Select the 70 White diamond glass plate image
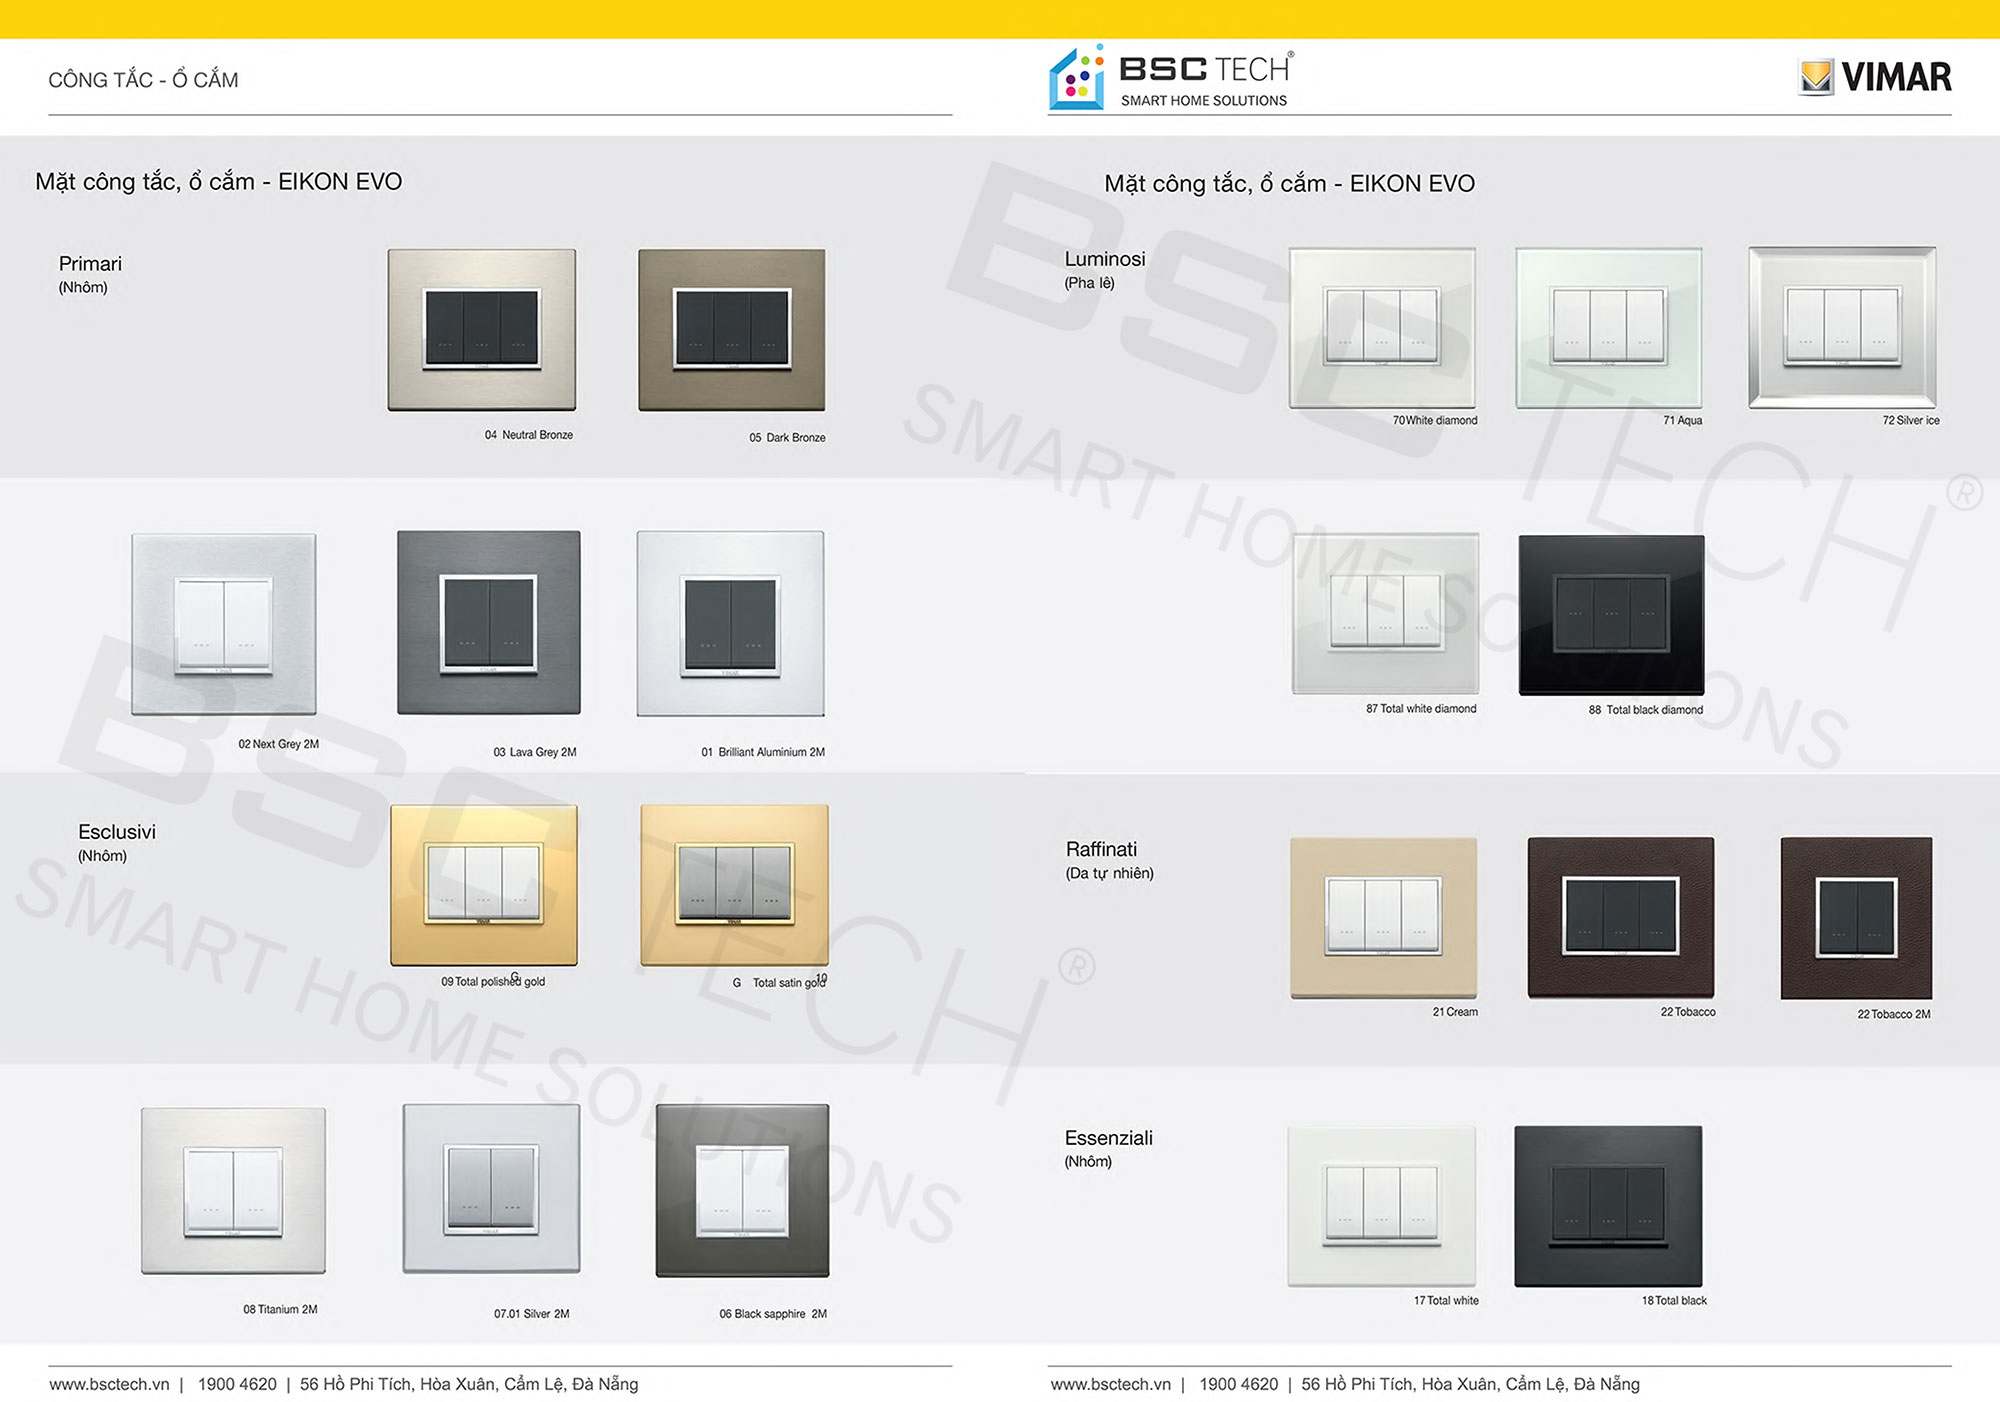2000x1402 pixels. click(1382, 328)
